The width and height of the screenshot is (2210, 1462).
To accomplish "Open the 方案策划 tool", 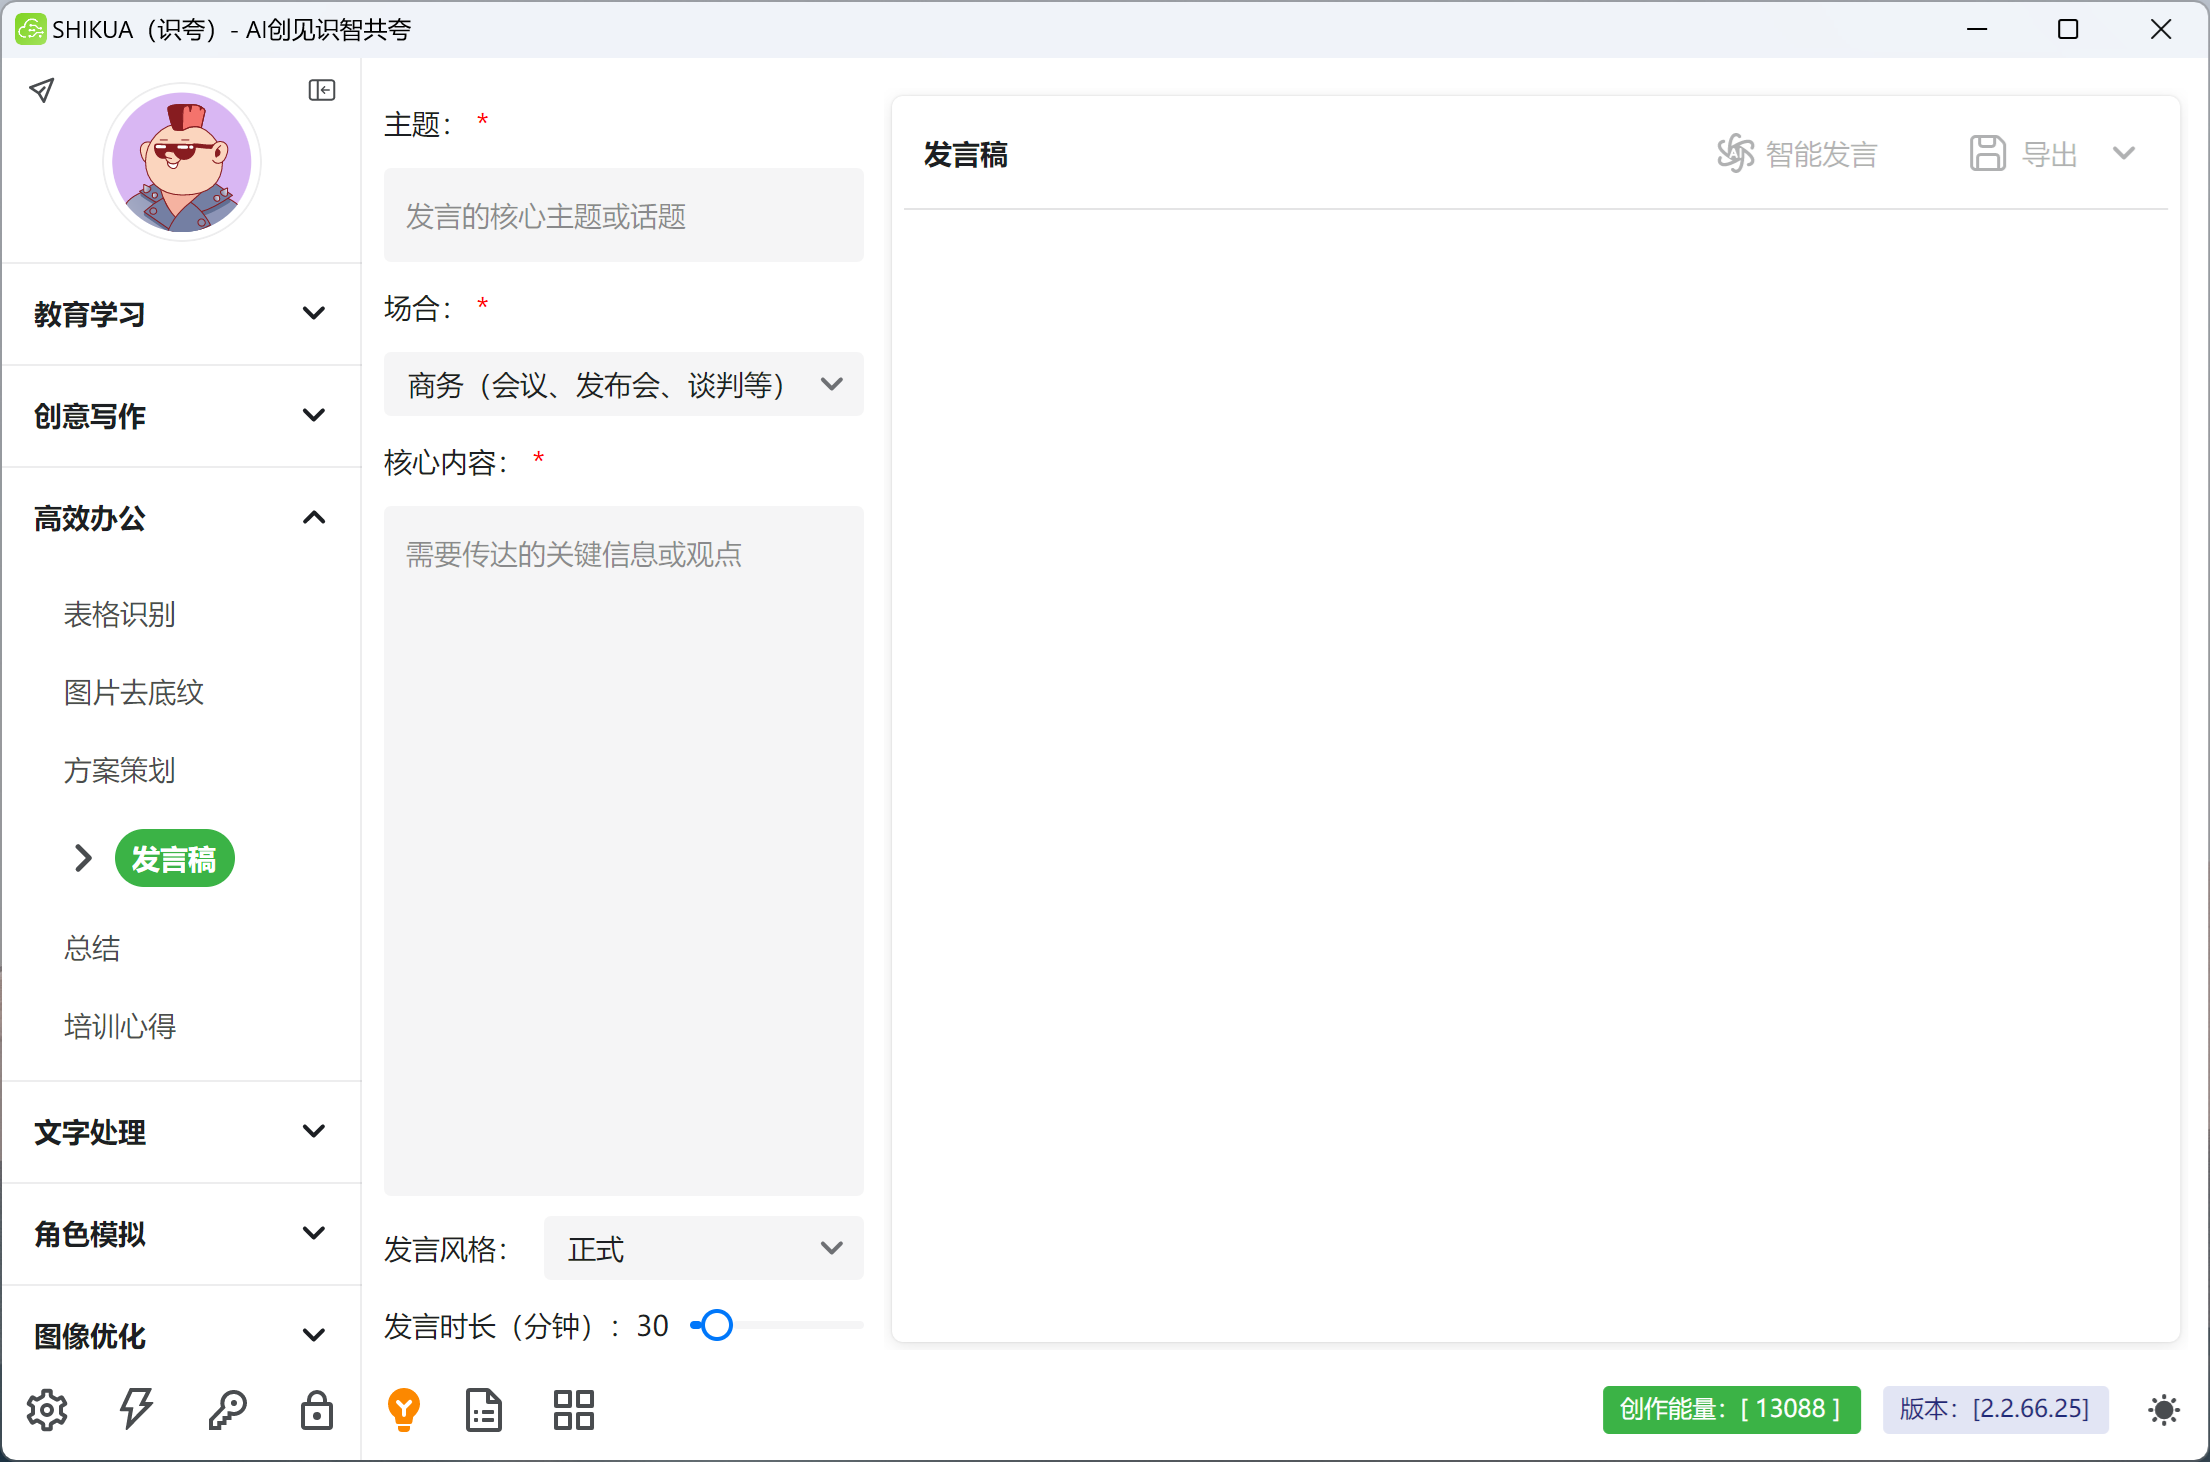I will coord(120,770).
